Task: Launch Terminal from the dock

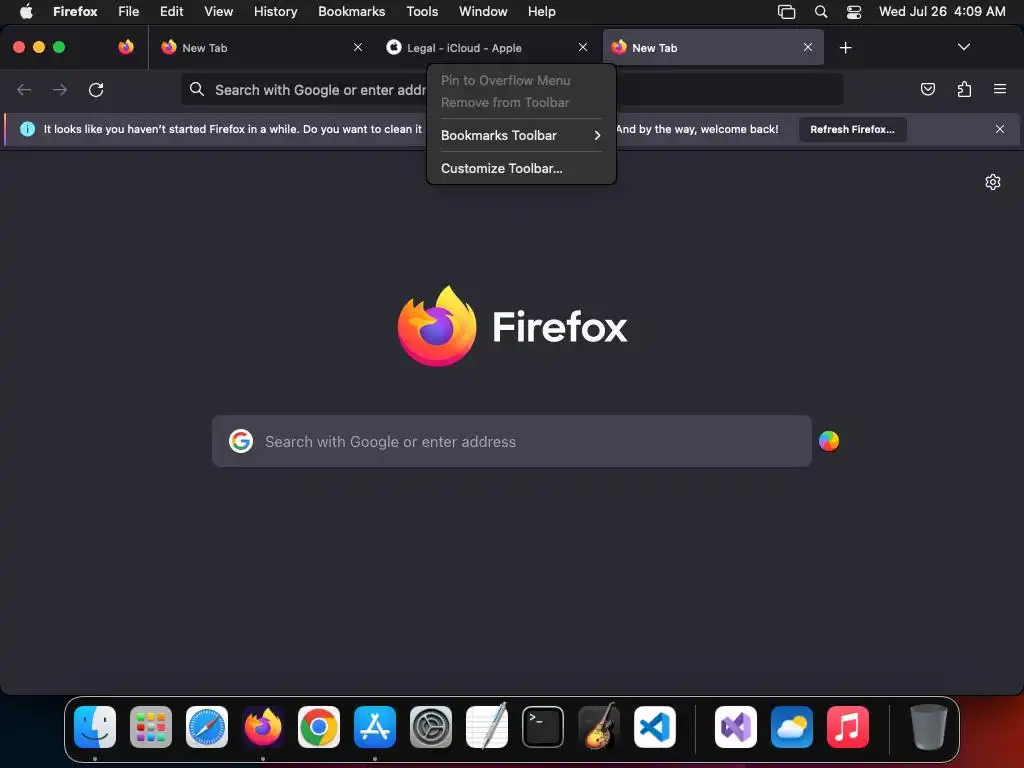Action: click(543, 727)
